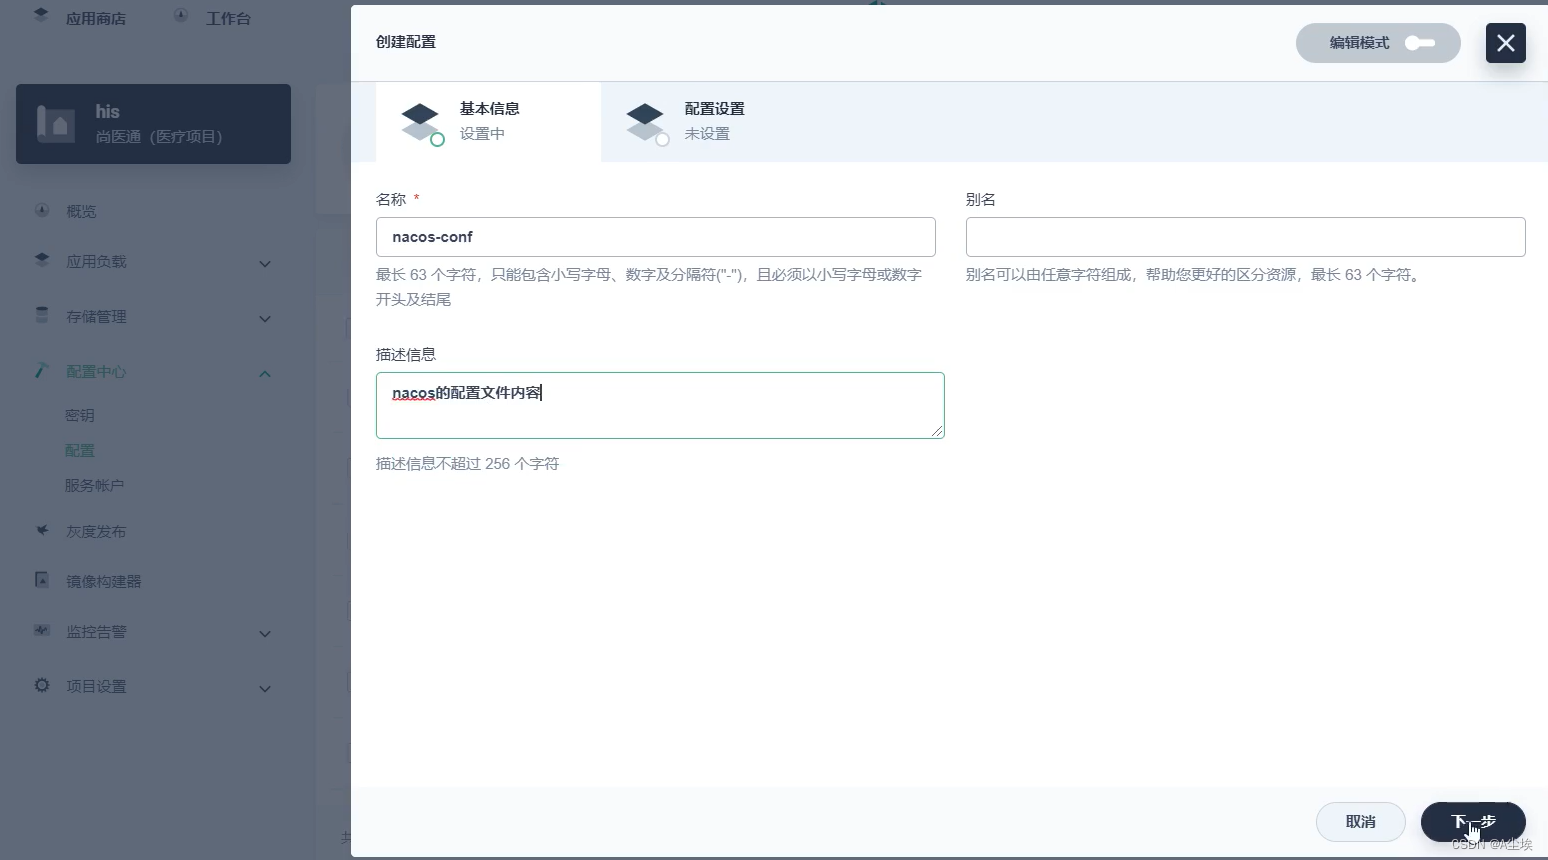
Task: Click the 应用商店 icon
Action: coord(41,16)
